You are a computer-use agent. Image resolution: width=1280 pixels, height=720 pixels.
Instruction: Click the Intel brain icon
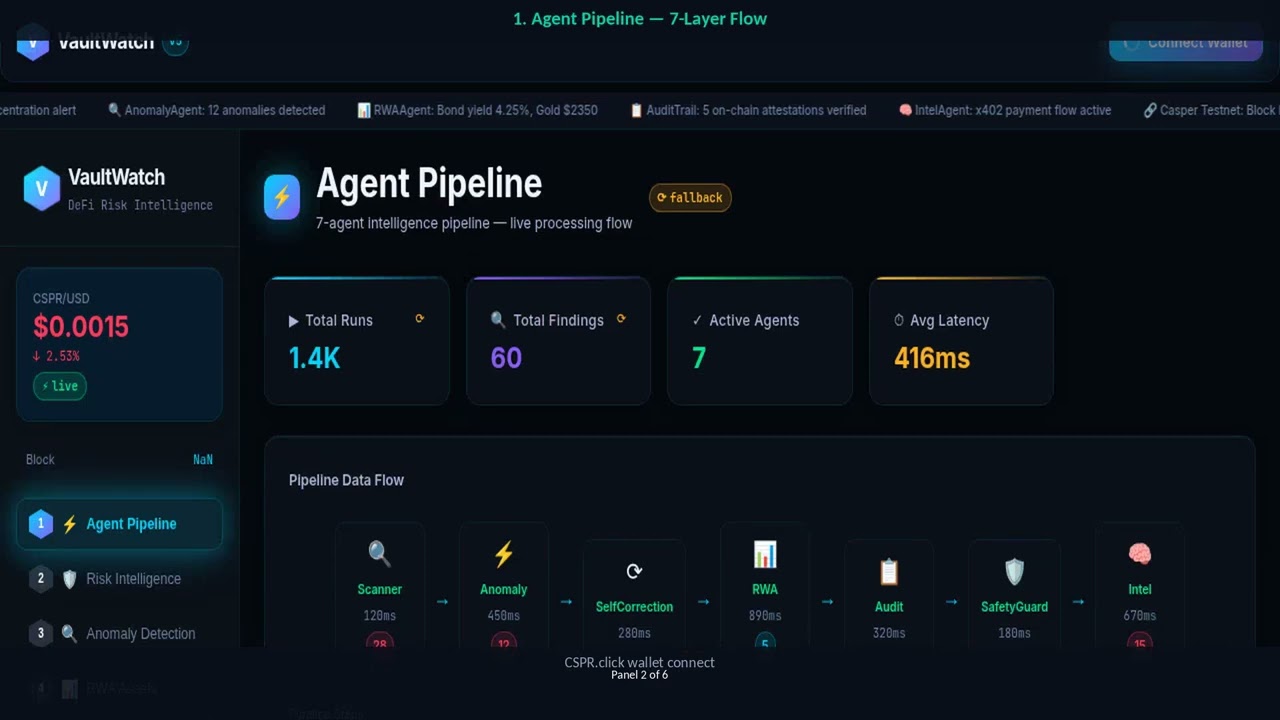pyautogui.click(x=1139, y=553)
